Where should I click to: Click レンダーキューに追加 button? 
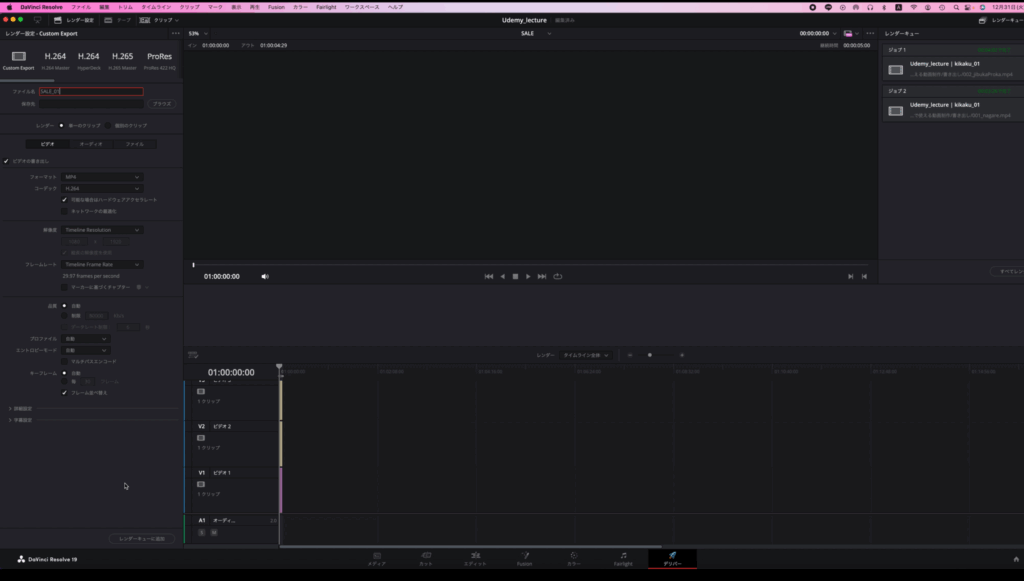click(x=142, y=539)
